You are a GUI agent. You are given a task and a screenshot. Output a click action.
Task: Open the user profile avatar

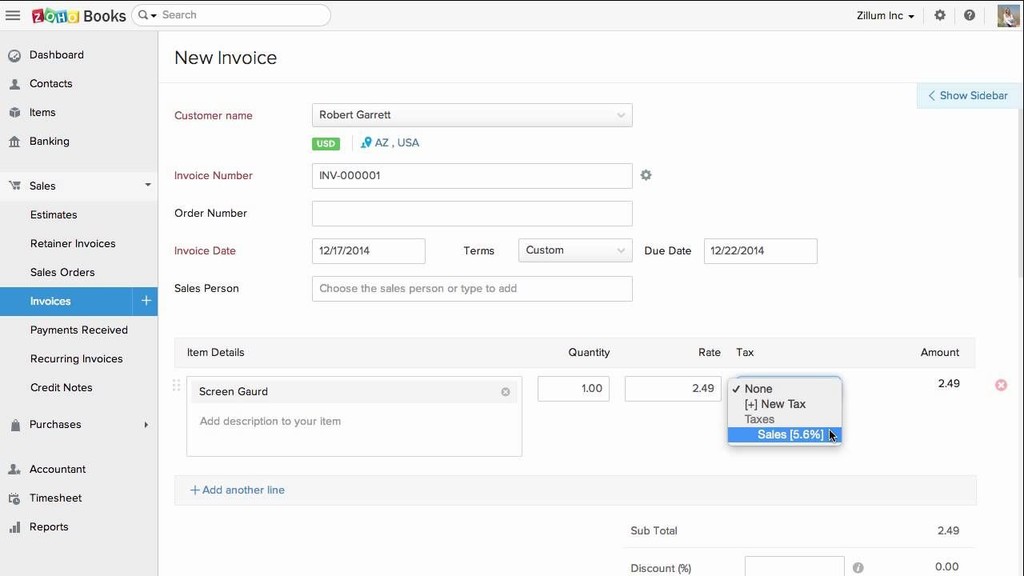[1008, 15]
